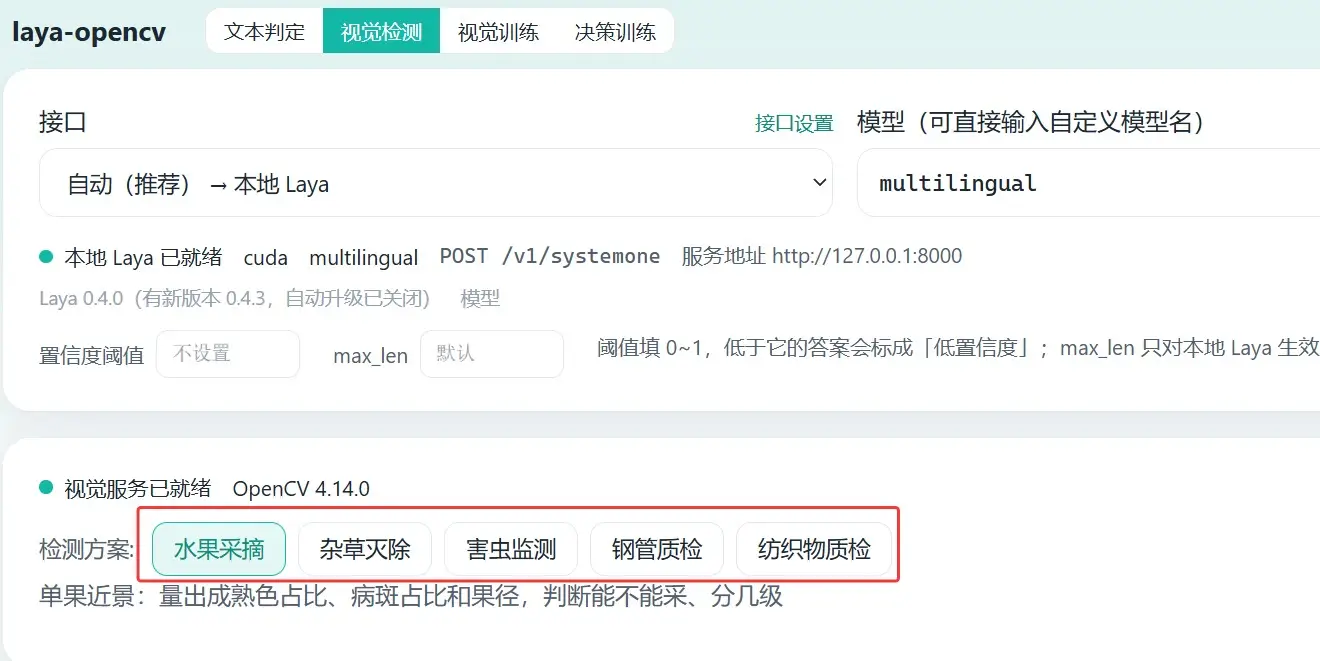The width and height of the screenshot is (1320, 661).
Task: Click the 模型 label beside the version notice
Action: coord(480,298)
